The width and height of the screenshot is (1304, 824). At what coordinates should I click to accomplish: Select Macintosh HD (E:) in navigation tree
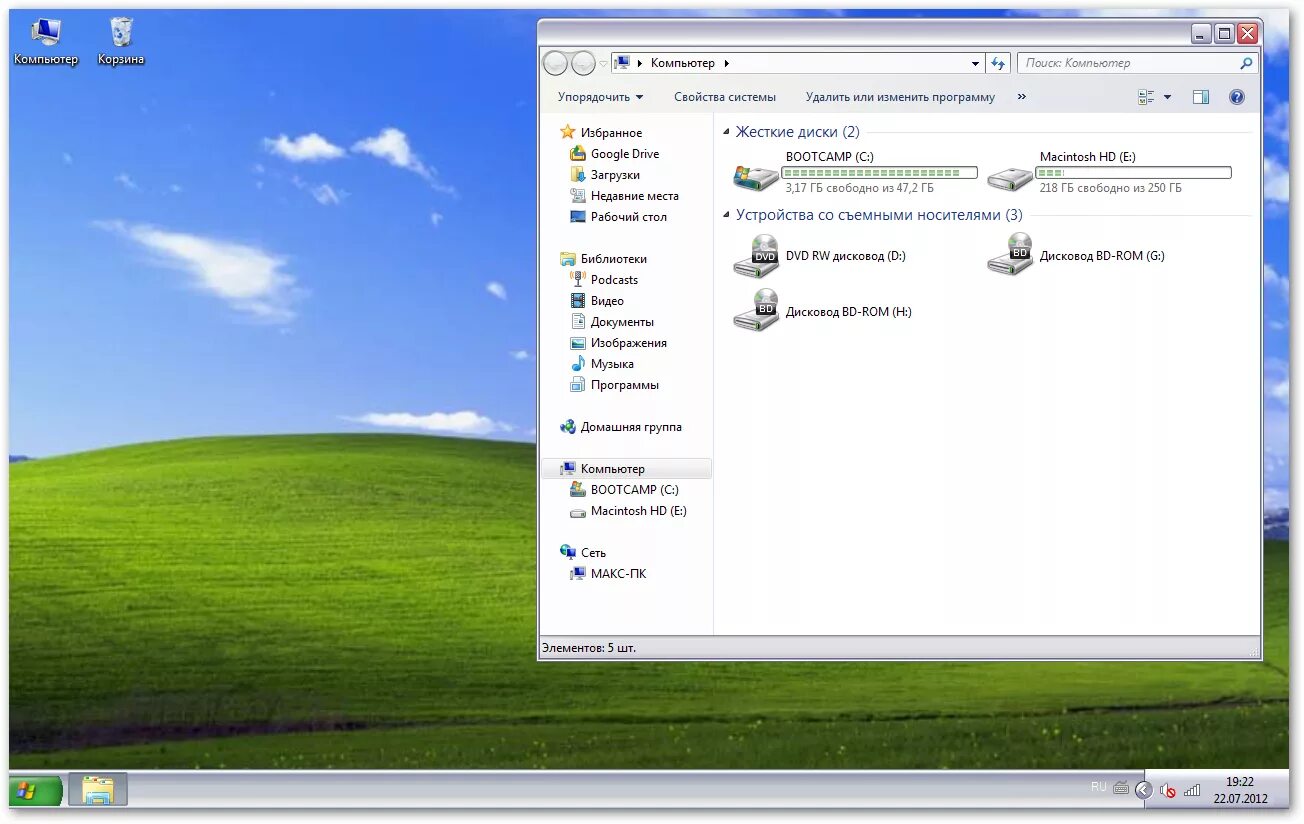[x=628, y=511]
